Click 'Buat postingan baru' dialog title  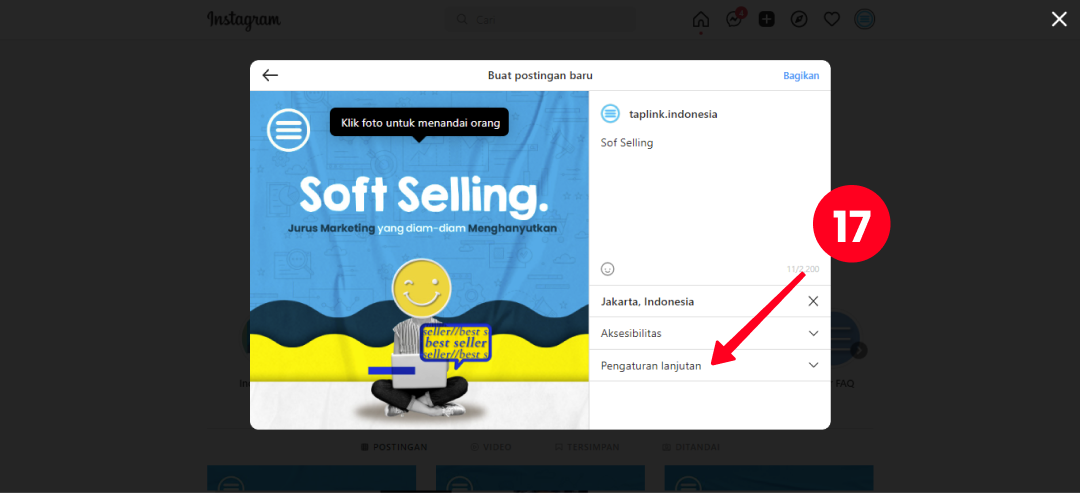pyautogui.click(x=540, y=76)
